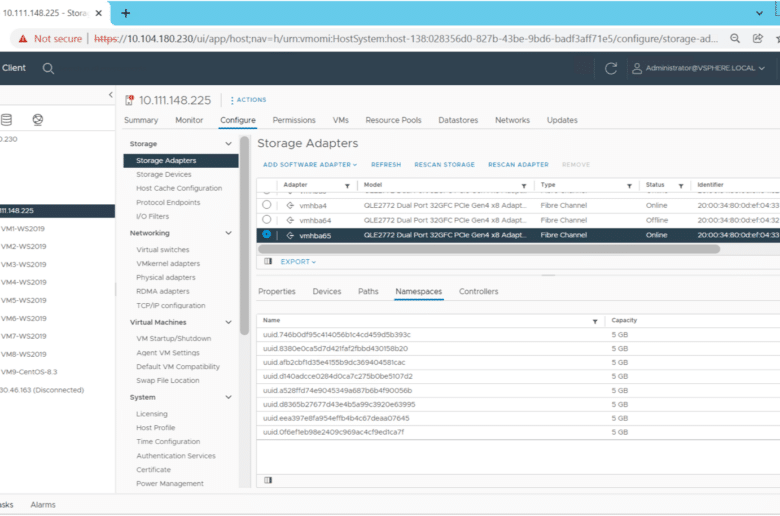The height and width of the screenshot is (516, 780).
Task: Open Power Management settings
Action: pos(170,484)
